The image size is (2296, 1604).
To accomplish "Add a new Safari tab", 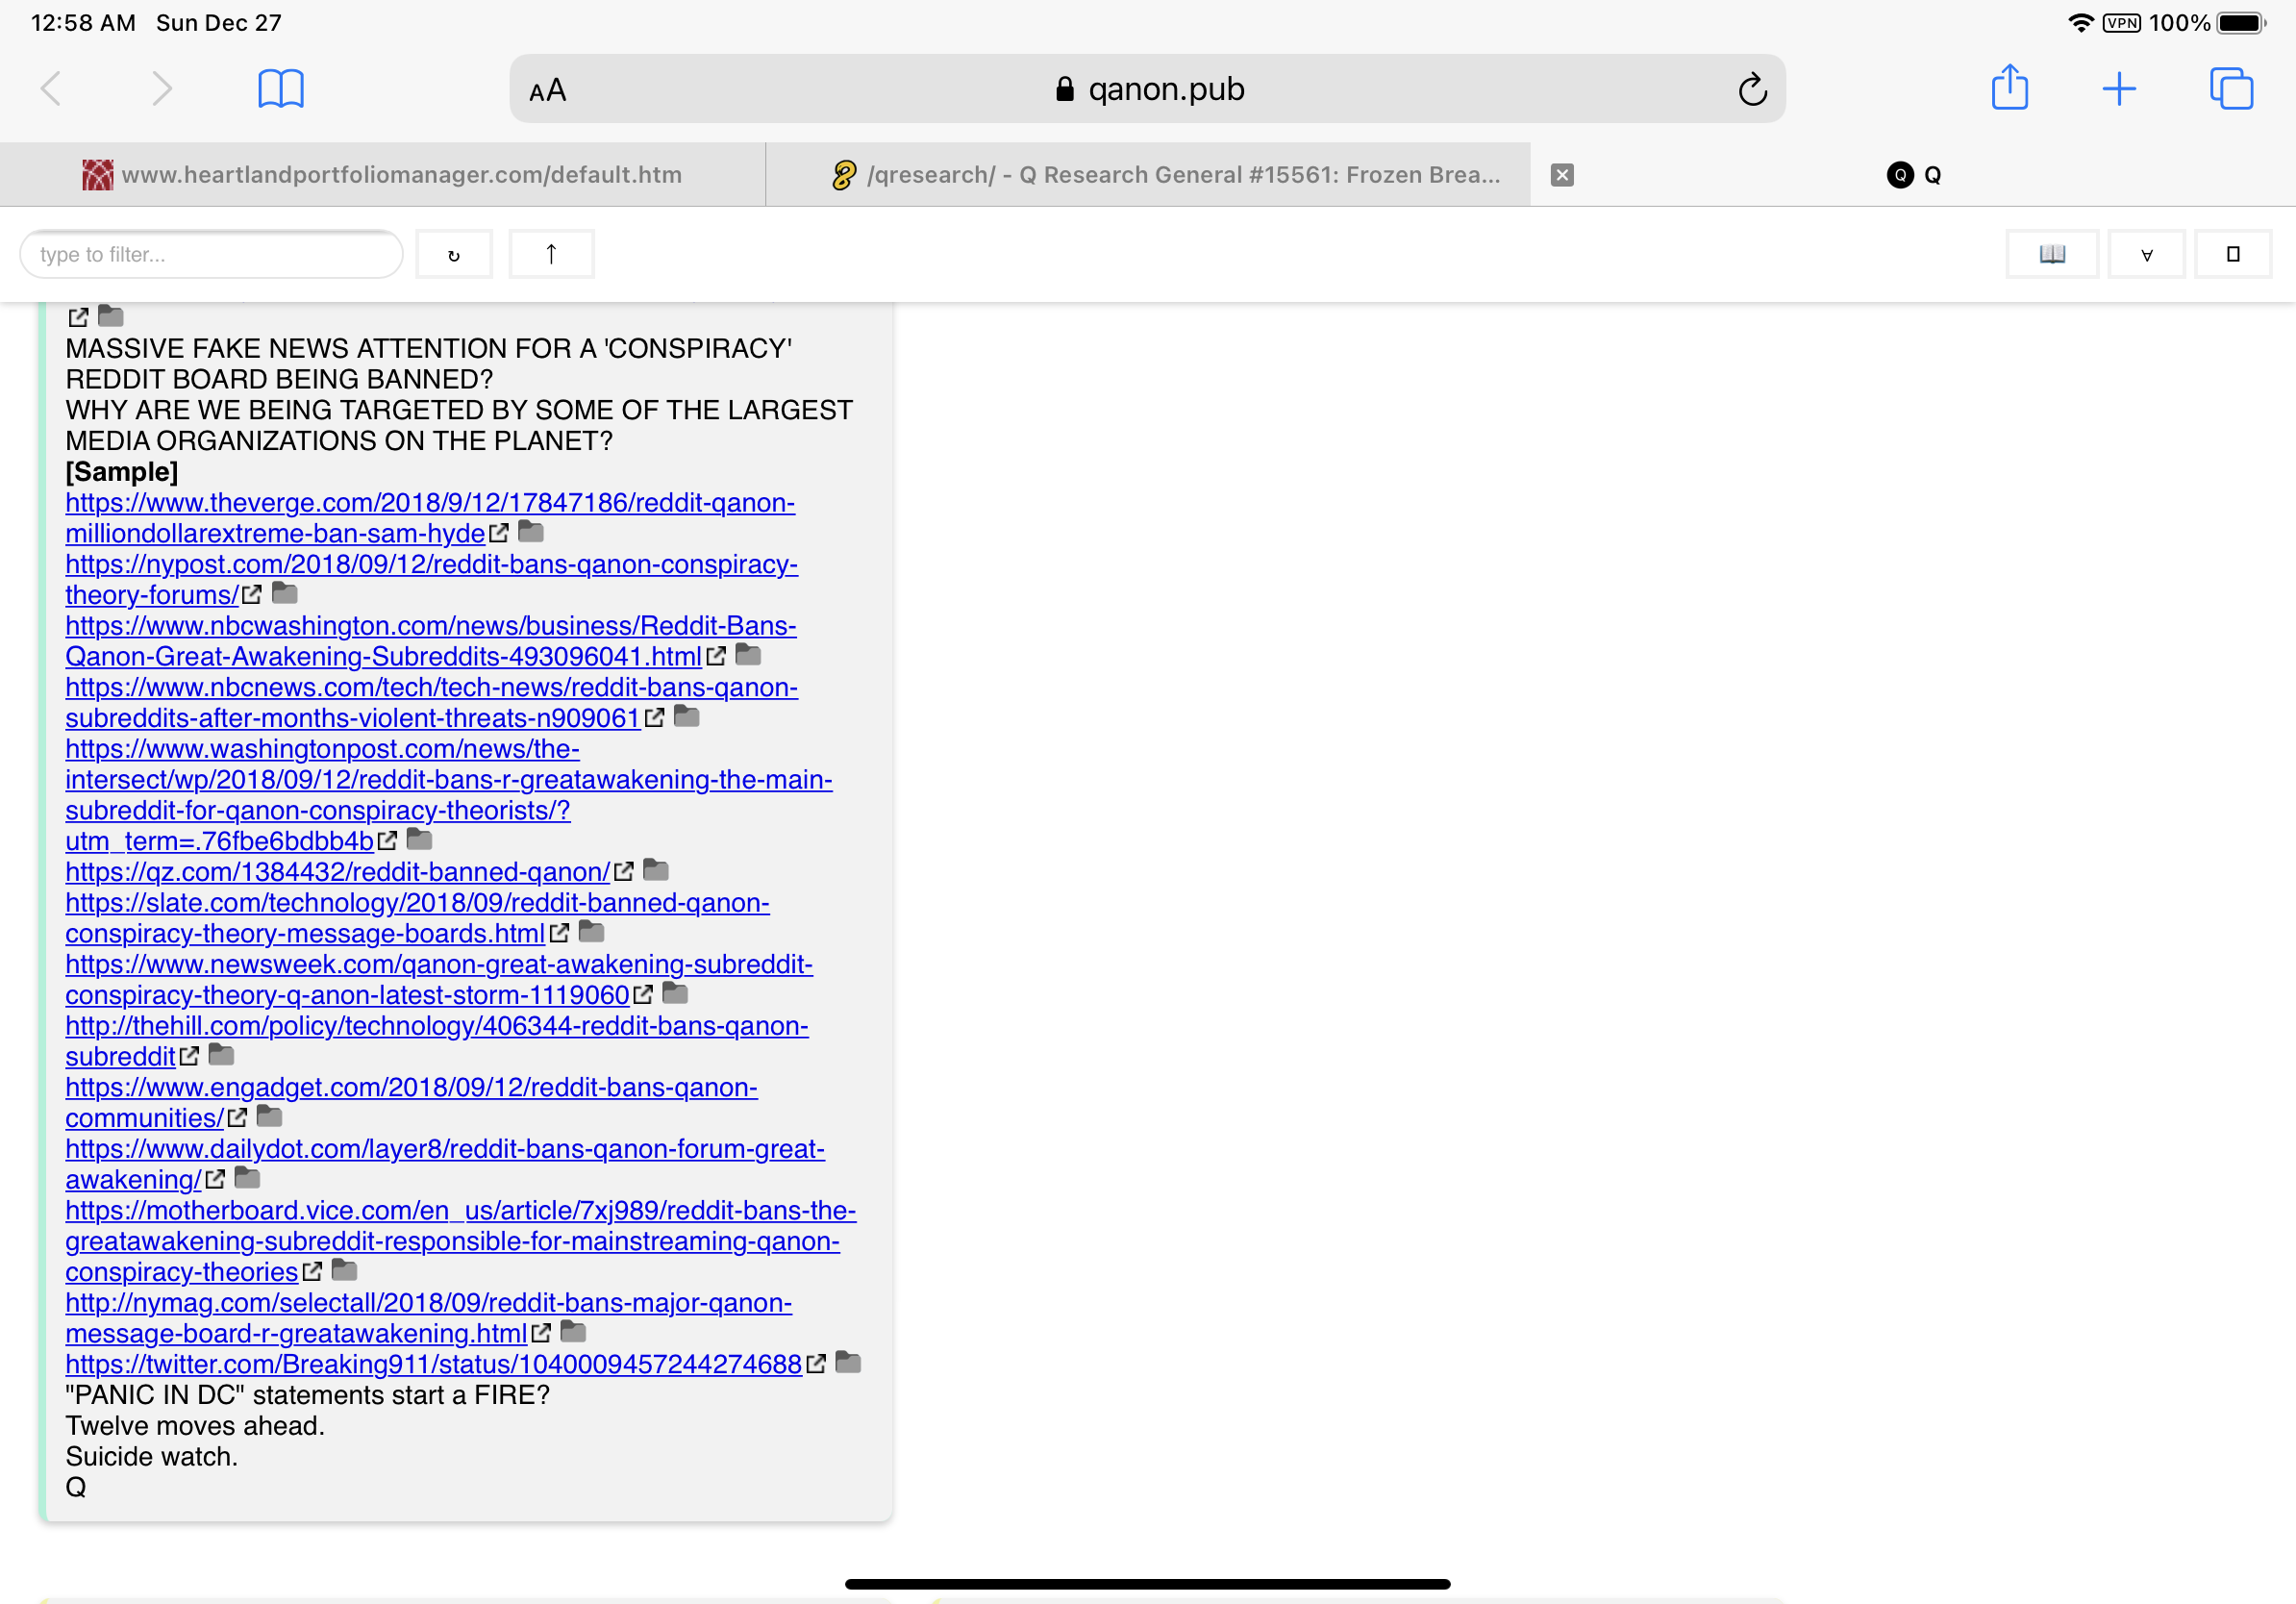I will click(2119, 89).
